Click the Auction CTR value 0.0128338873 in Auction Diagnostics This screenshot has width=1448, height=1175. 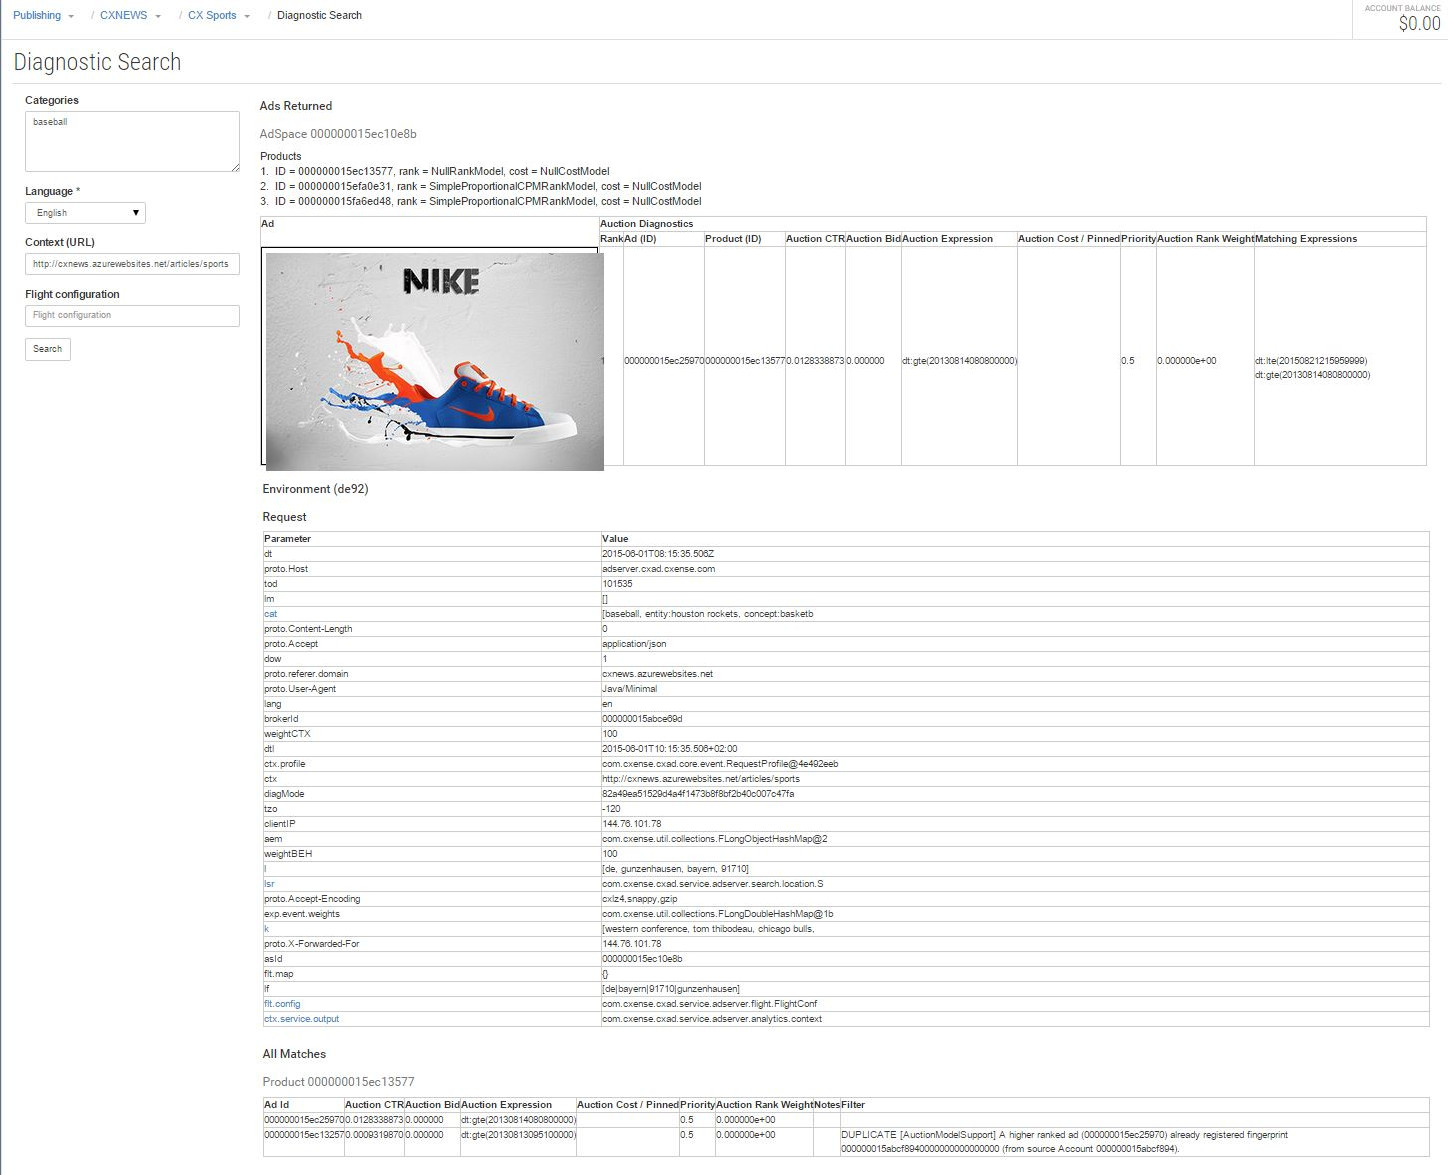(815, 361)
